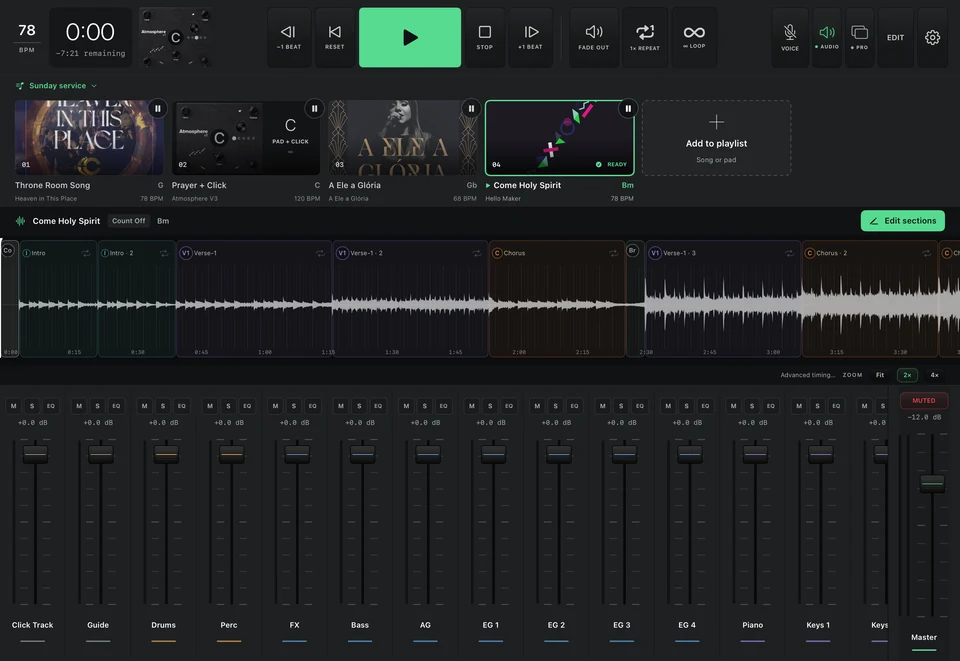960x661 pixels.
Task: Open EQ for the Guide channel
Action: [116, 406]
